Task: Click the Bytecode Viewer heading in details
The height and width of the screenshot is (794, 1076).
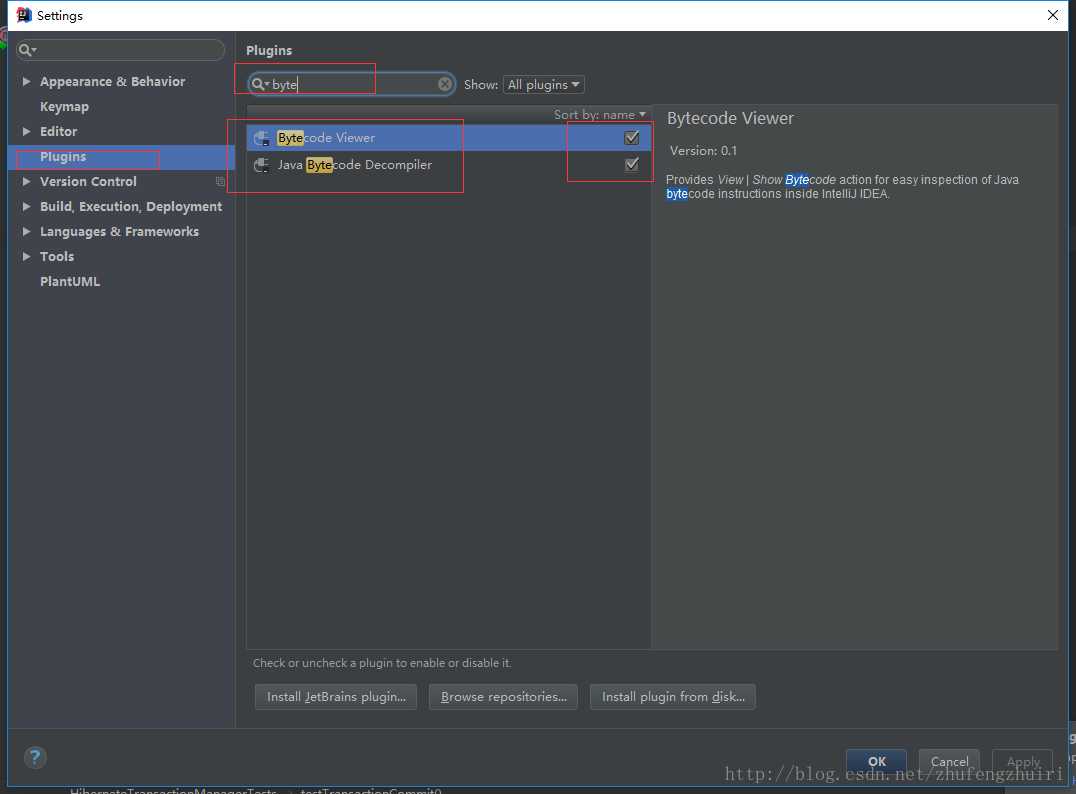Action: click(730, 118)
